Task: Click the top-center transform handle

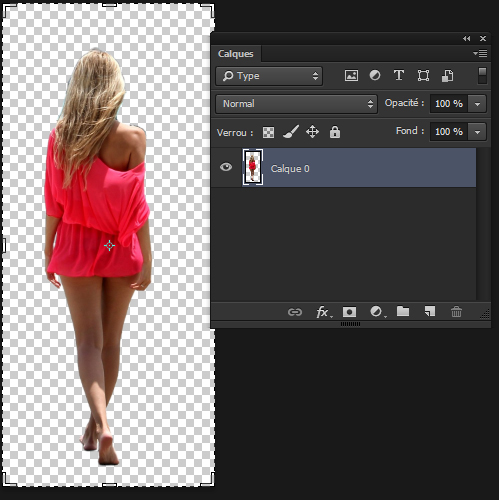Action: click(109, 4)
